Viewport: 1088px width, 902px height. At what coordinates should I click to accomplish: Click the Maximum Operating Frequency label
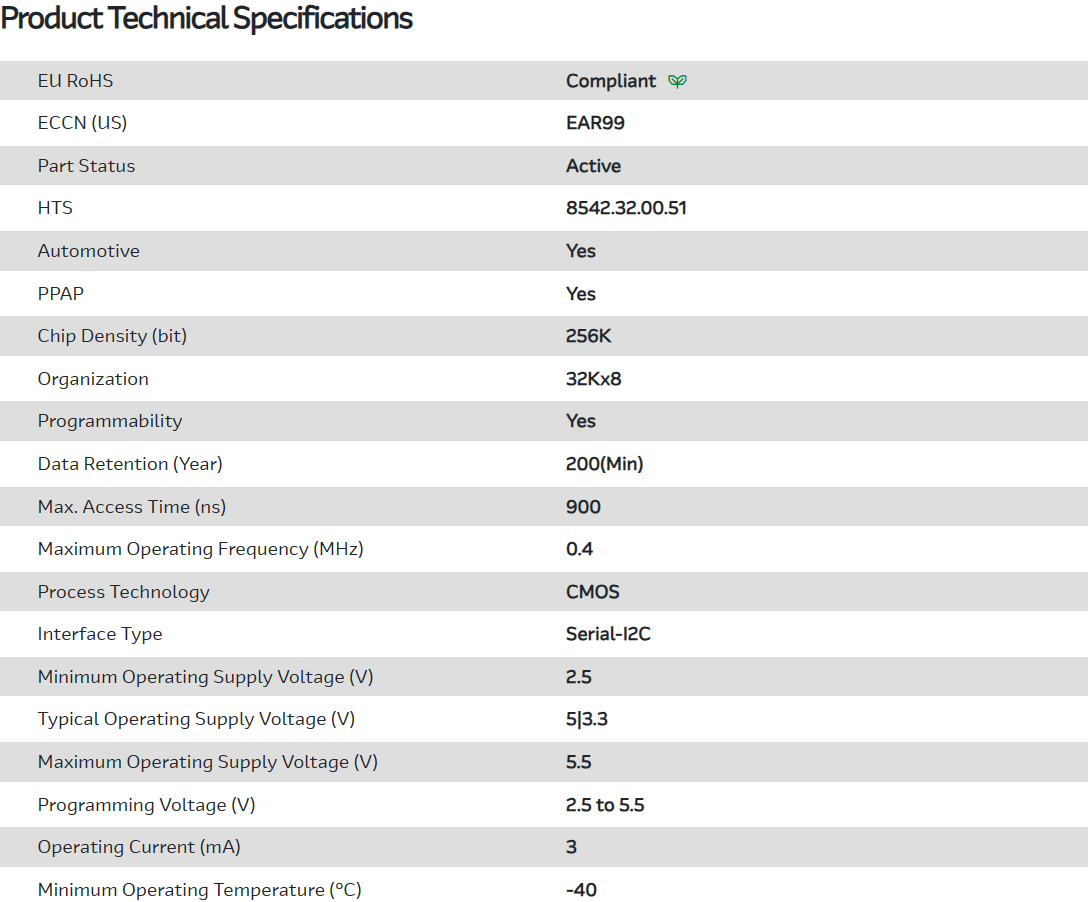coord(200,549)
